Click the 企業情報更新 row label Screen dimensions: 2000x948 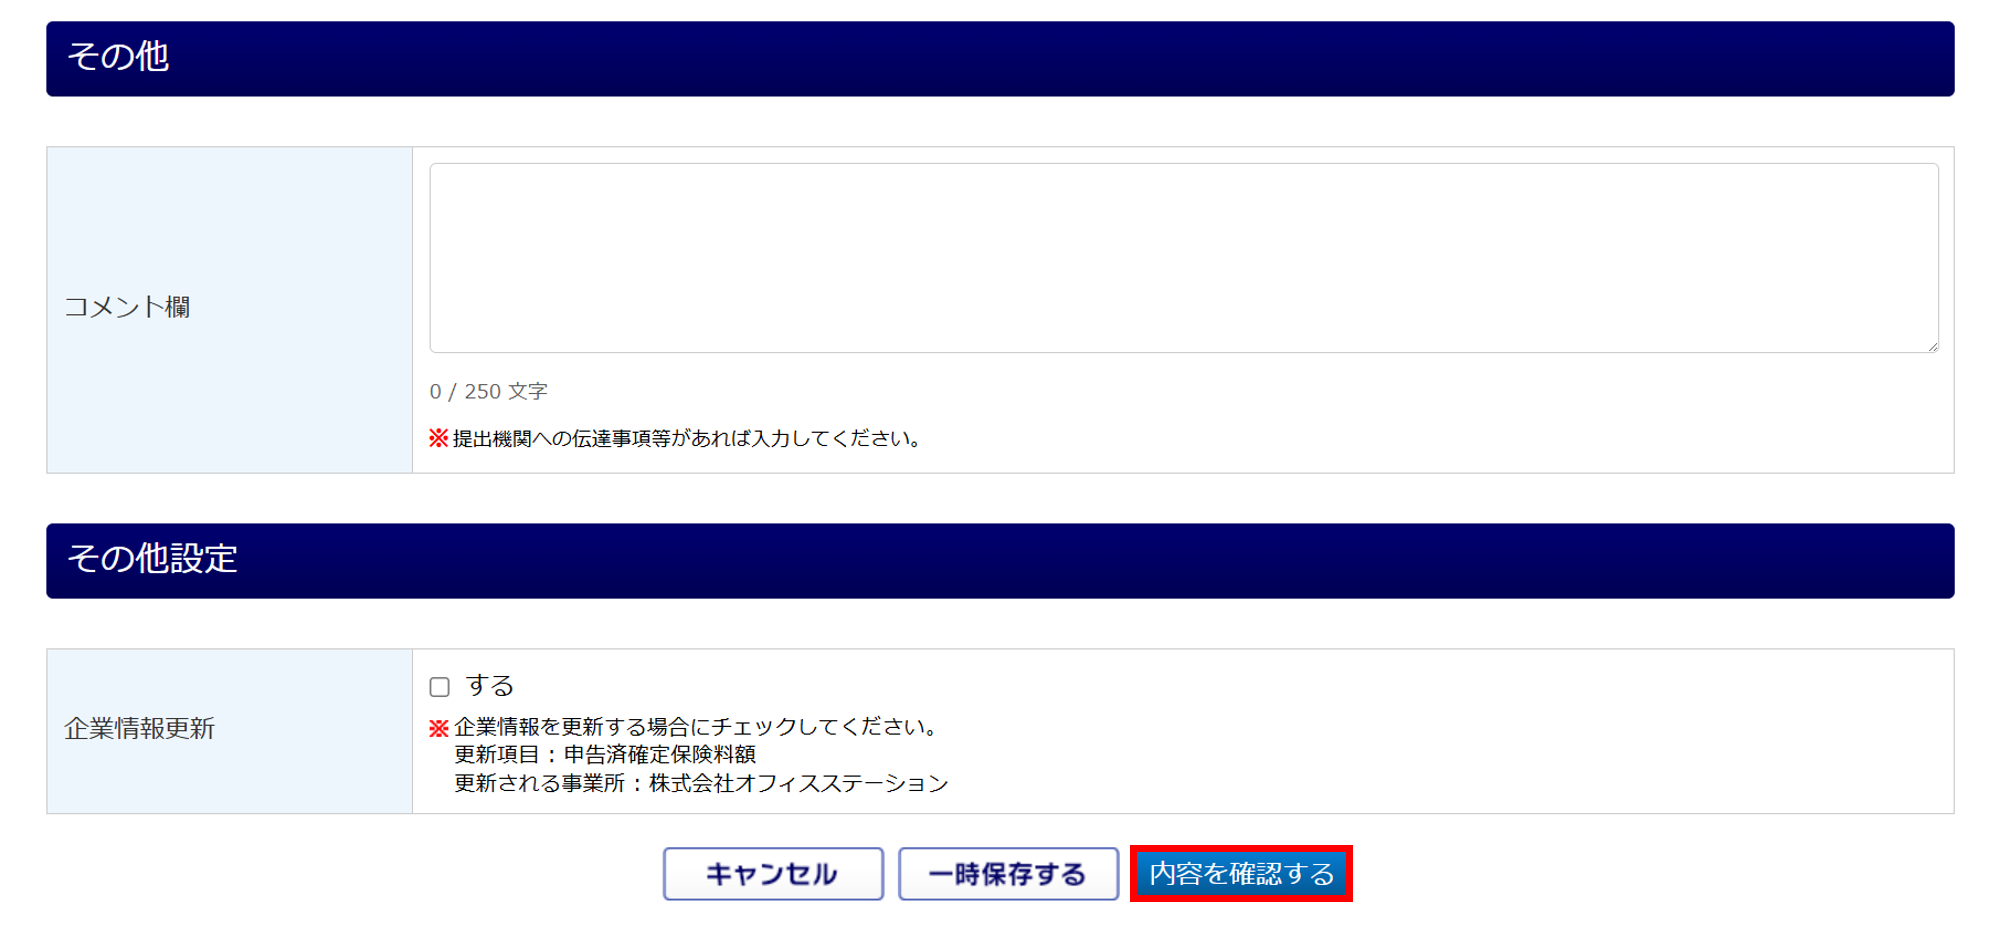140,729
